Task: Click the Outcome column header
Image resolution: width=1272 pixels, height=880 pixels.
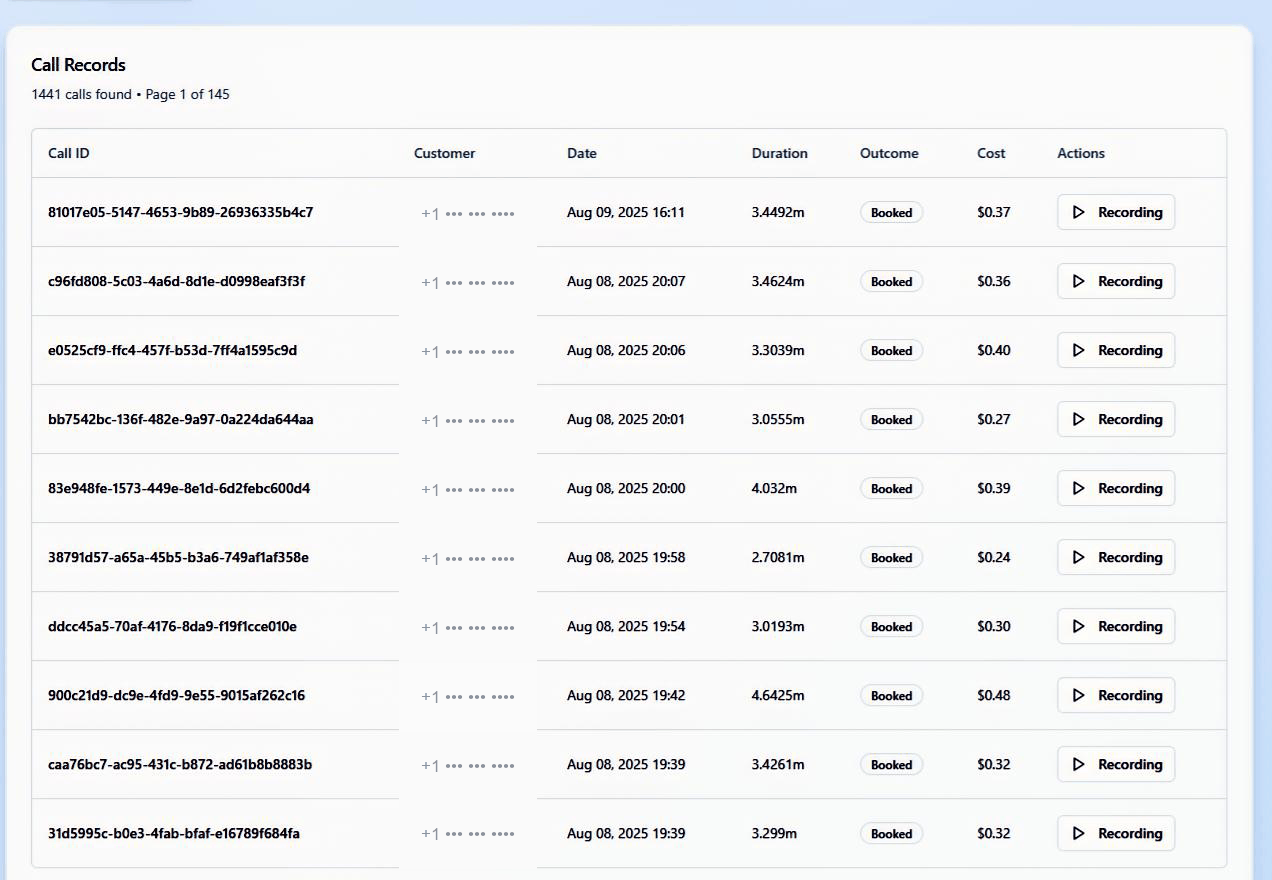Action: [889, 153]
